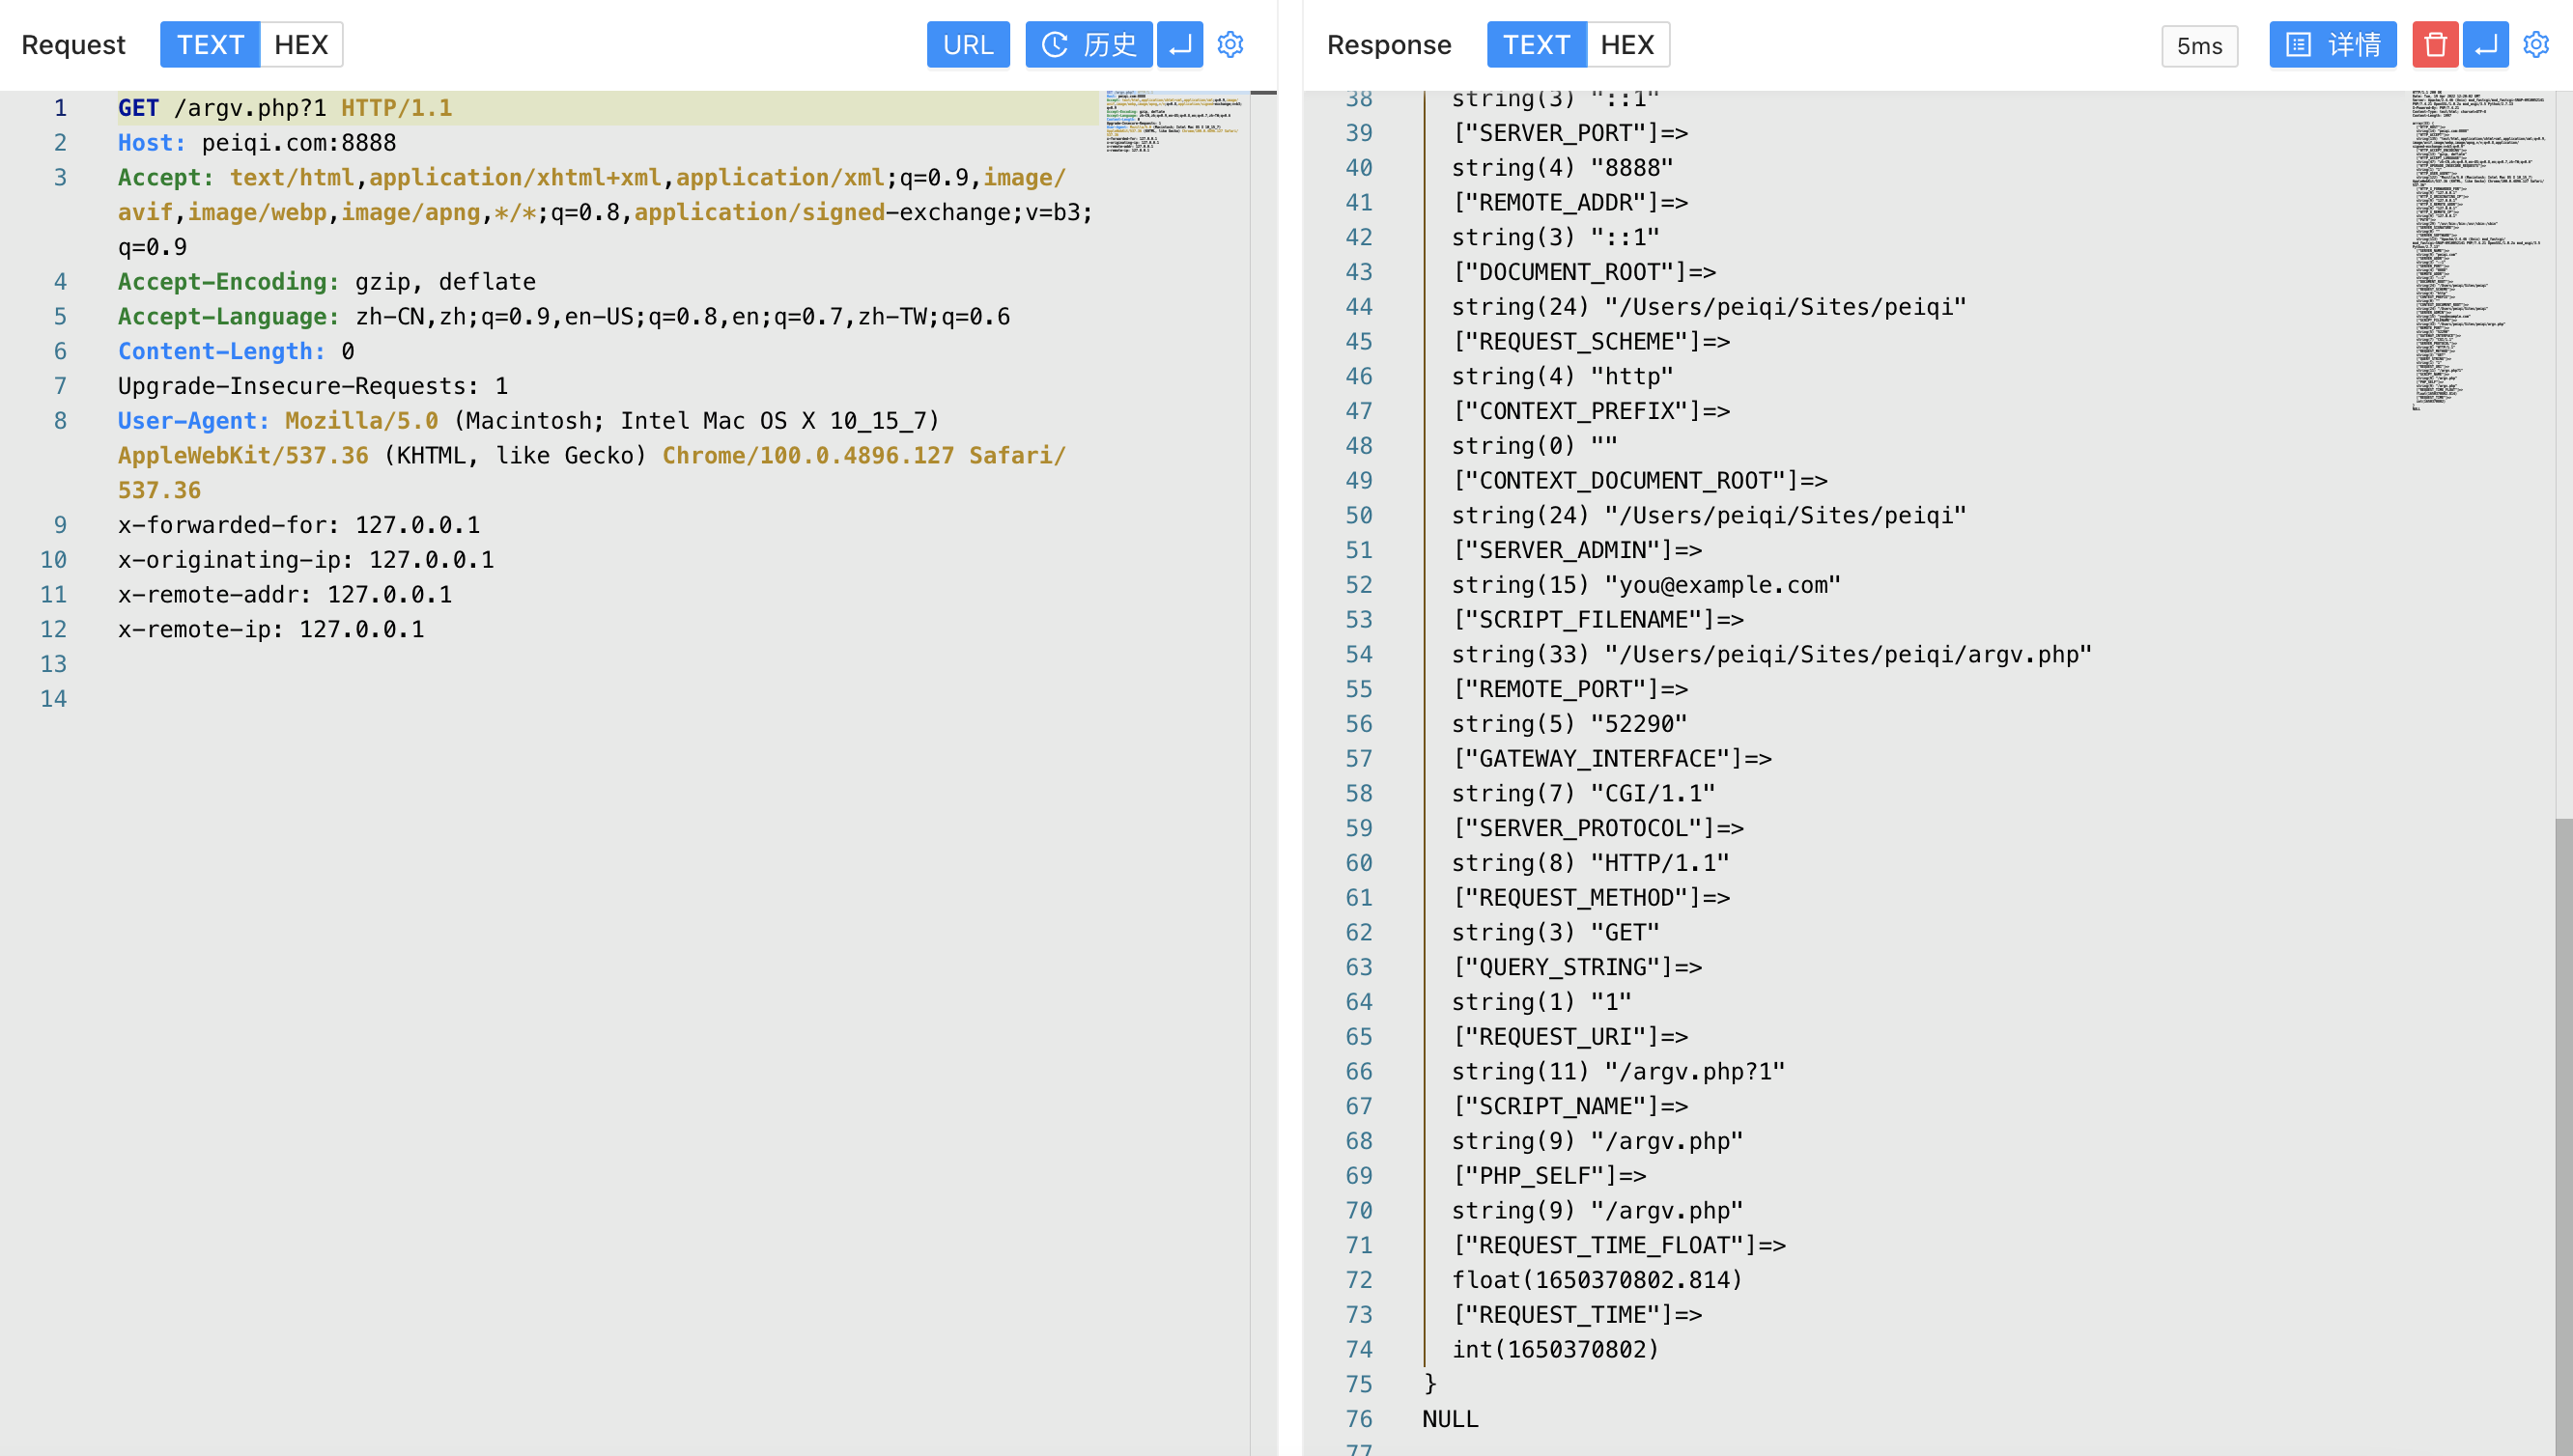
Task: Click ["DOCUMENT_ROOT"]=> entry
Action: pyautogui.click(x=1584, y=272)
